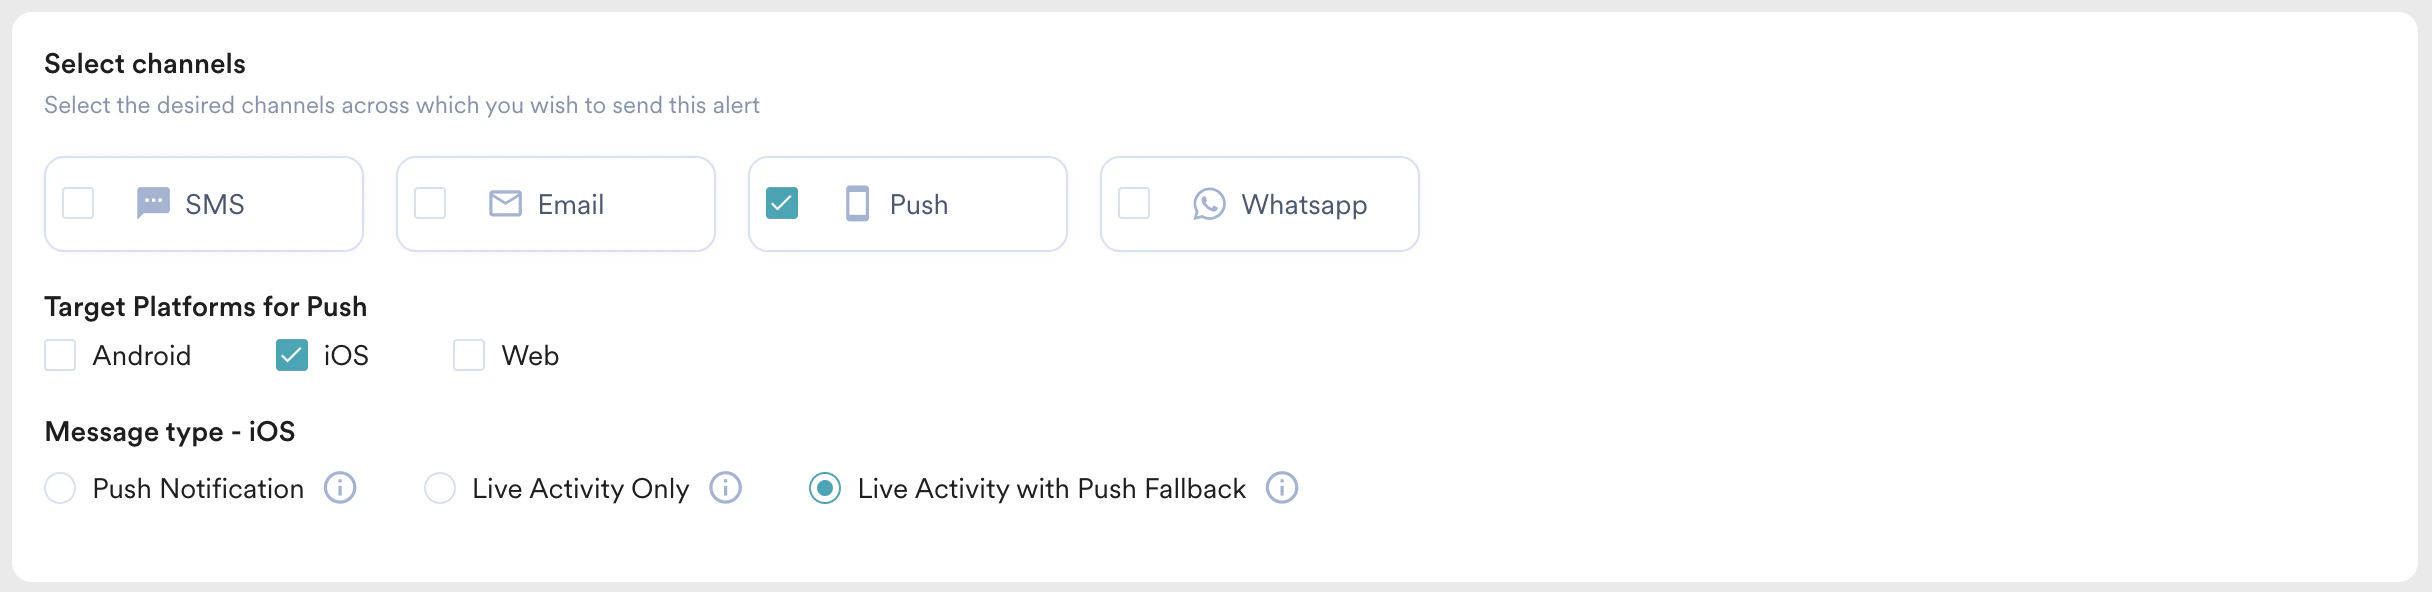The width and height of the screenshot is (2432, 592).
Task: Open the info tooltip beside Live Activity Only
Action: click(726, 488)
